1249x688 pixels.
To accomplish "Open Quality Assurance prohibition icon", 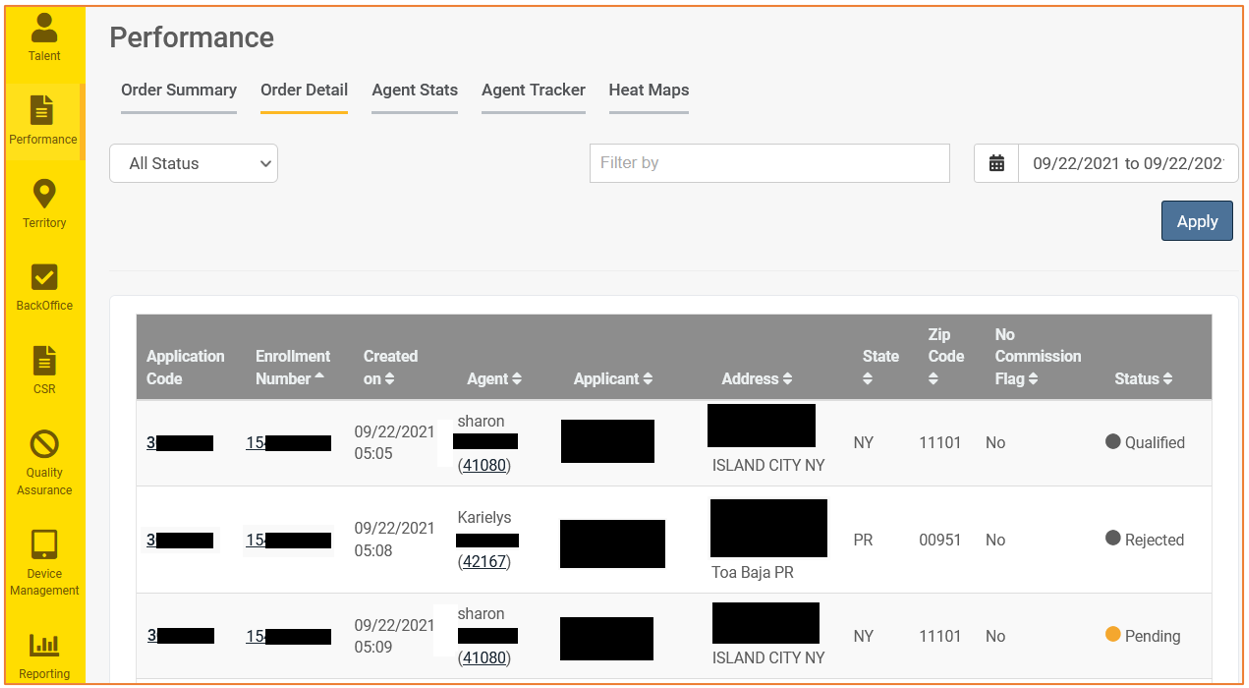I will click(44, 444).
